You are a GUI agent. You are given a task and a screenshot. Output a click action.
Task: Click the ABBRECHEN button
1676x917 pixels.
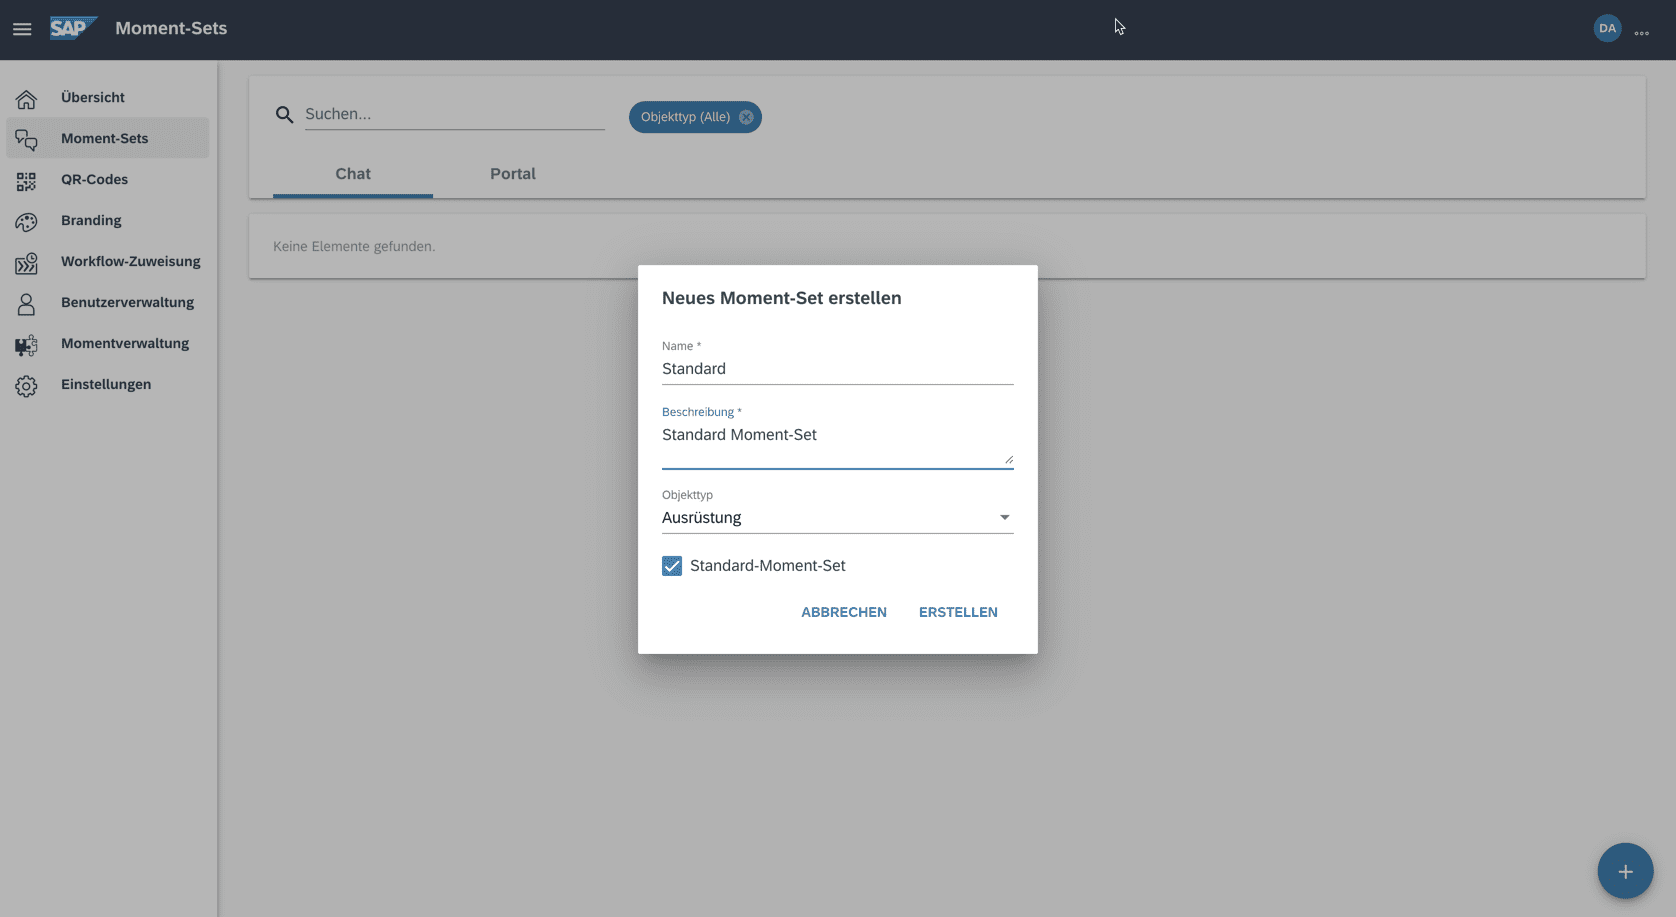[x=844, y=612]
